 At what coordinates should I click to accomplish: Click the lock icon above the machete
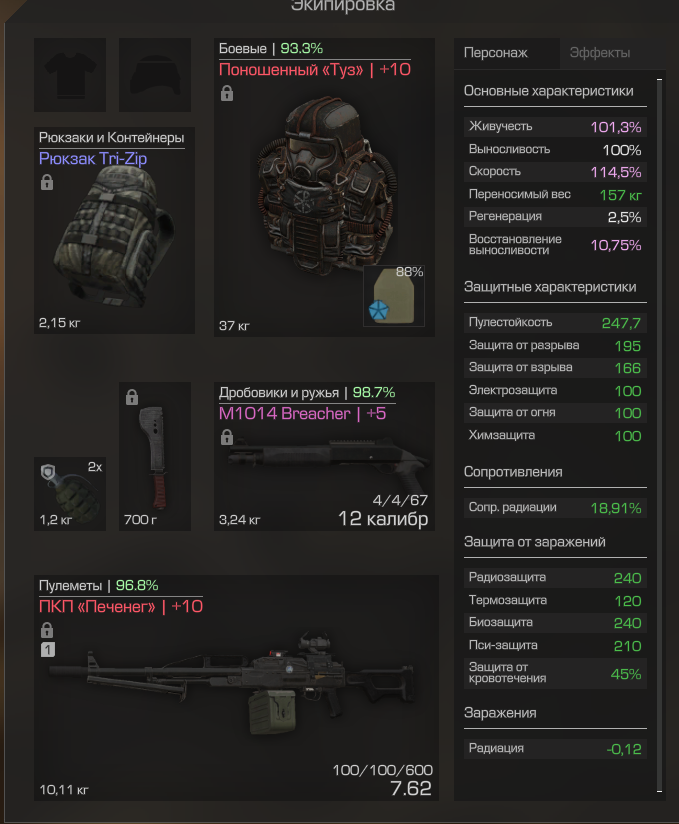132,397
